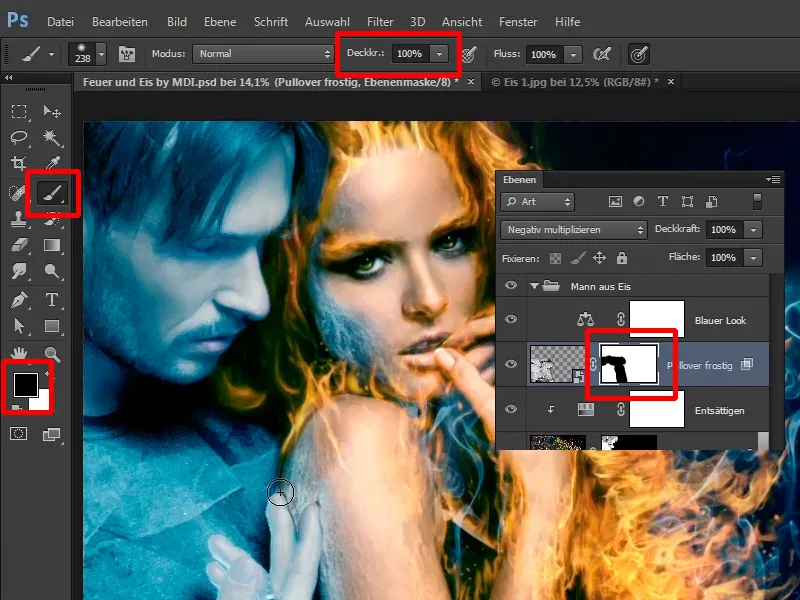The image size is (800, 600).
Task: Hide the Entsättigen layer
Action: point(511,409)
